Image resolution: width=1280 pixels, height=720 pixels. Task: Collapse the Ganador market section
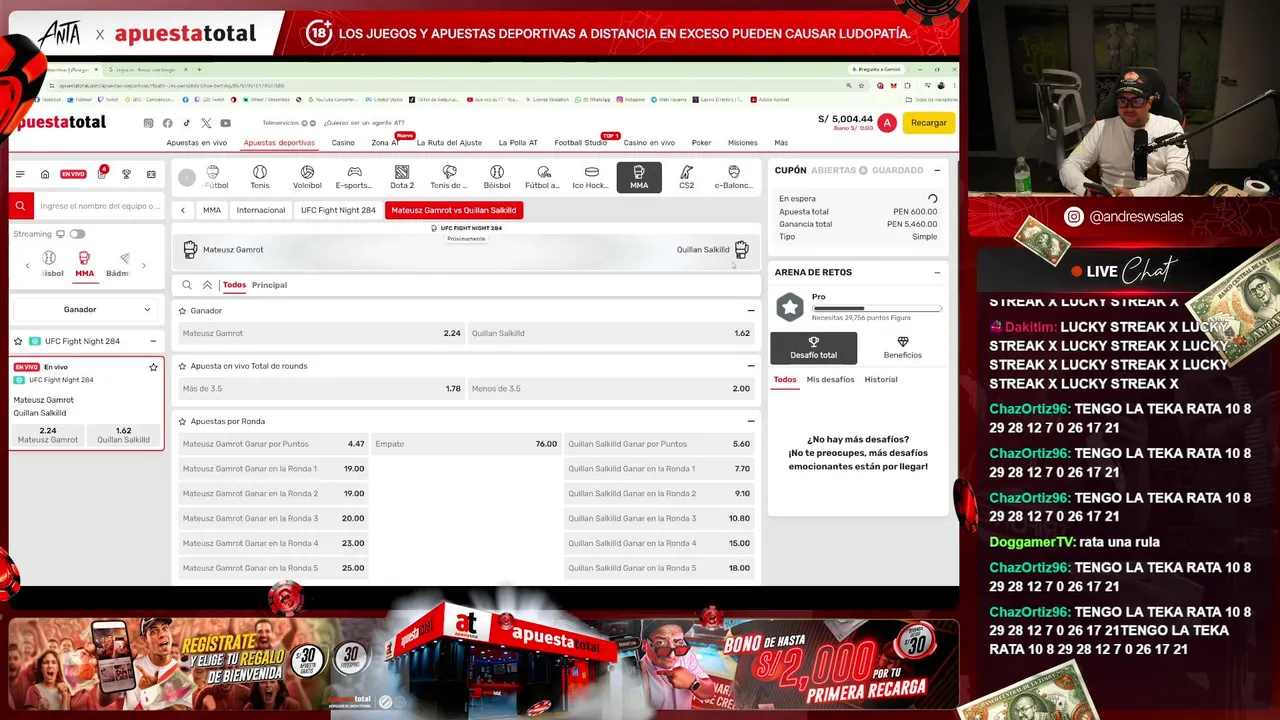pyautogui.click(x=751, y=311)
